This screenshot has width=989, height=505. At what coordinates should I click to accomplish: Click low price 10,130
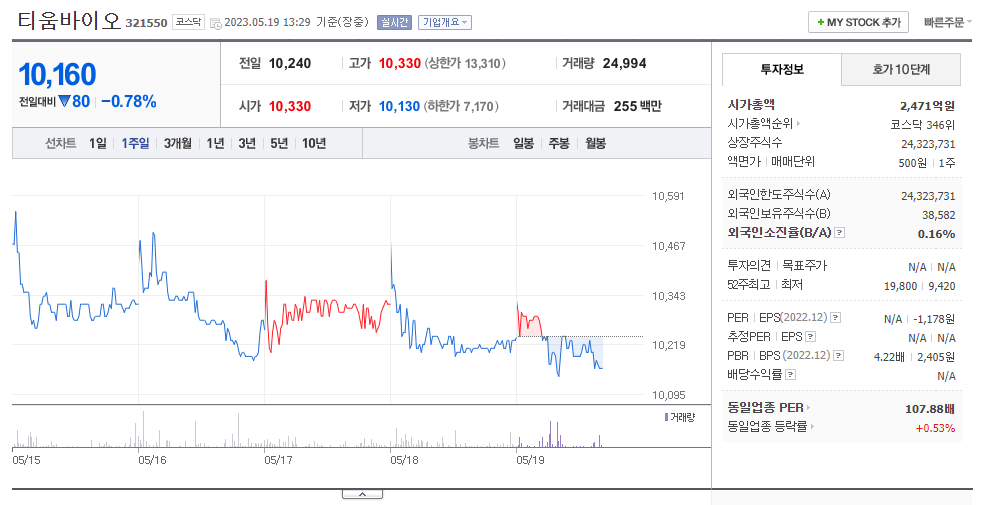tap(399, 107)
